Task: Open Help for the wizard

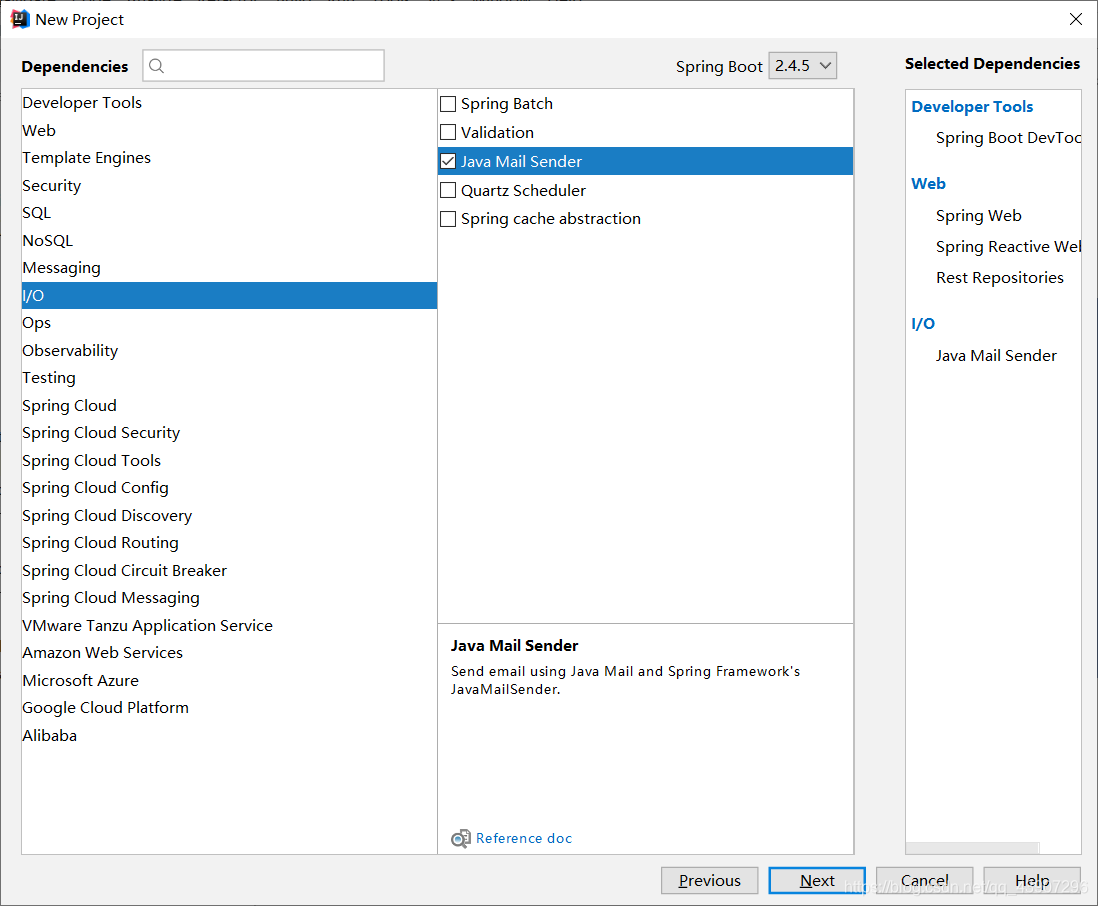Action: pos(1032,880)
